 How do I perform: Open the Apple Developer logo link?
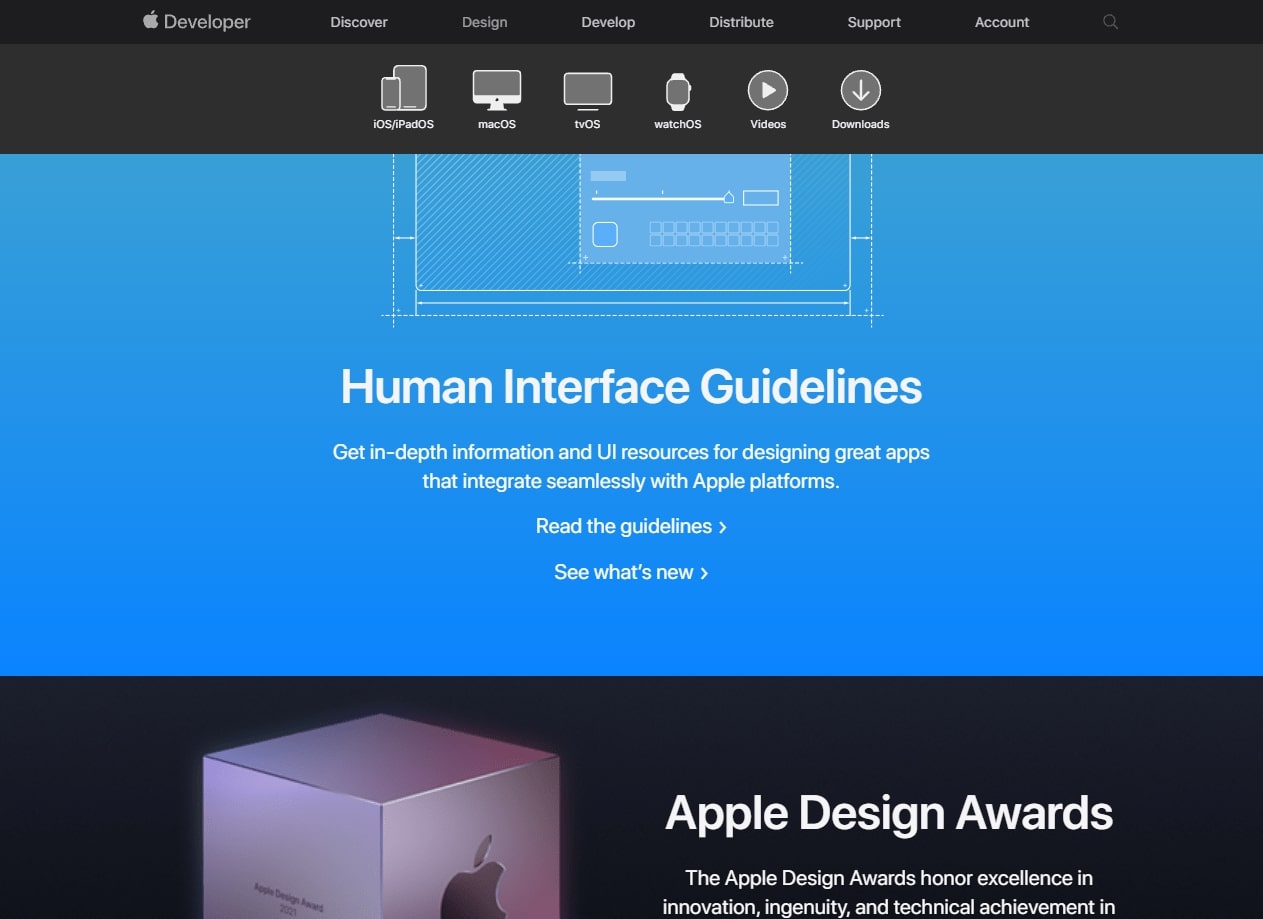pyautogui.click(x=196, y=21)
